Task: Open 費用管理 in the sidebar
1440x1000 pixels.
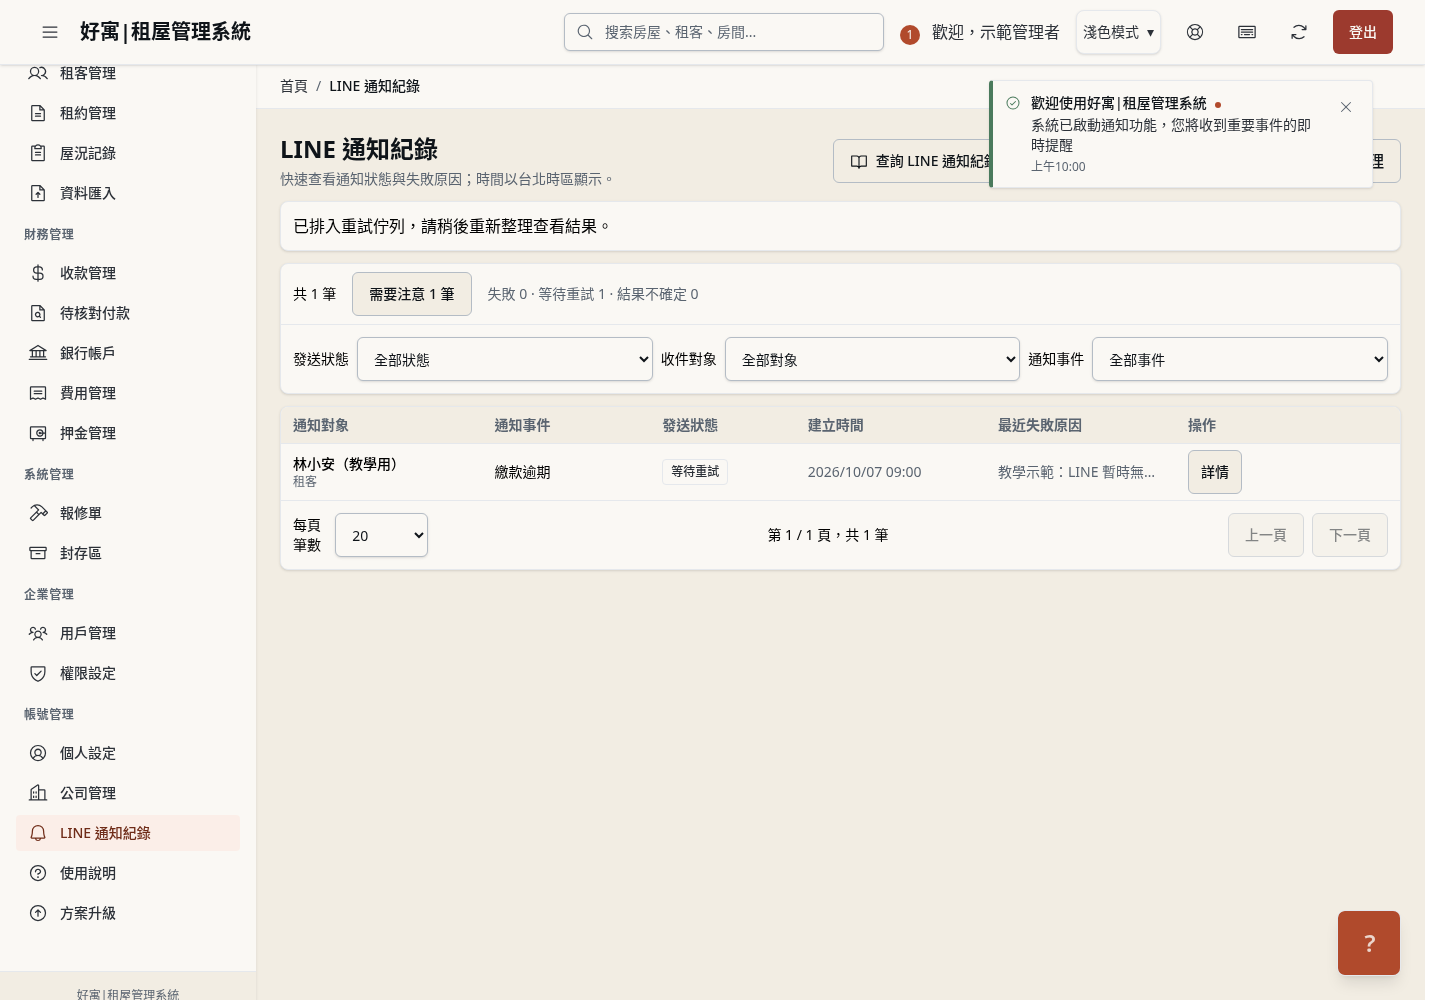Action: [128, 393]
